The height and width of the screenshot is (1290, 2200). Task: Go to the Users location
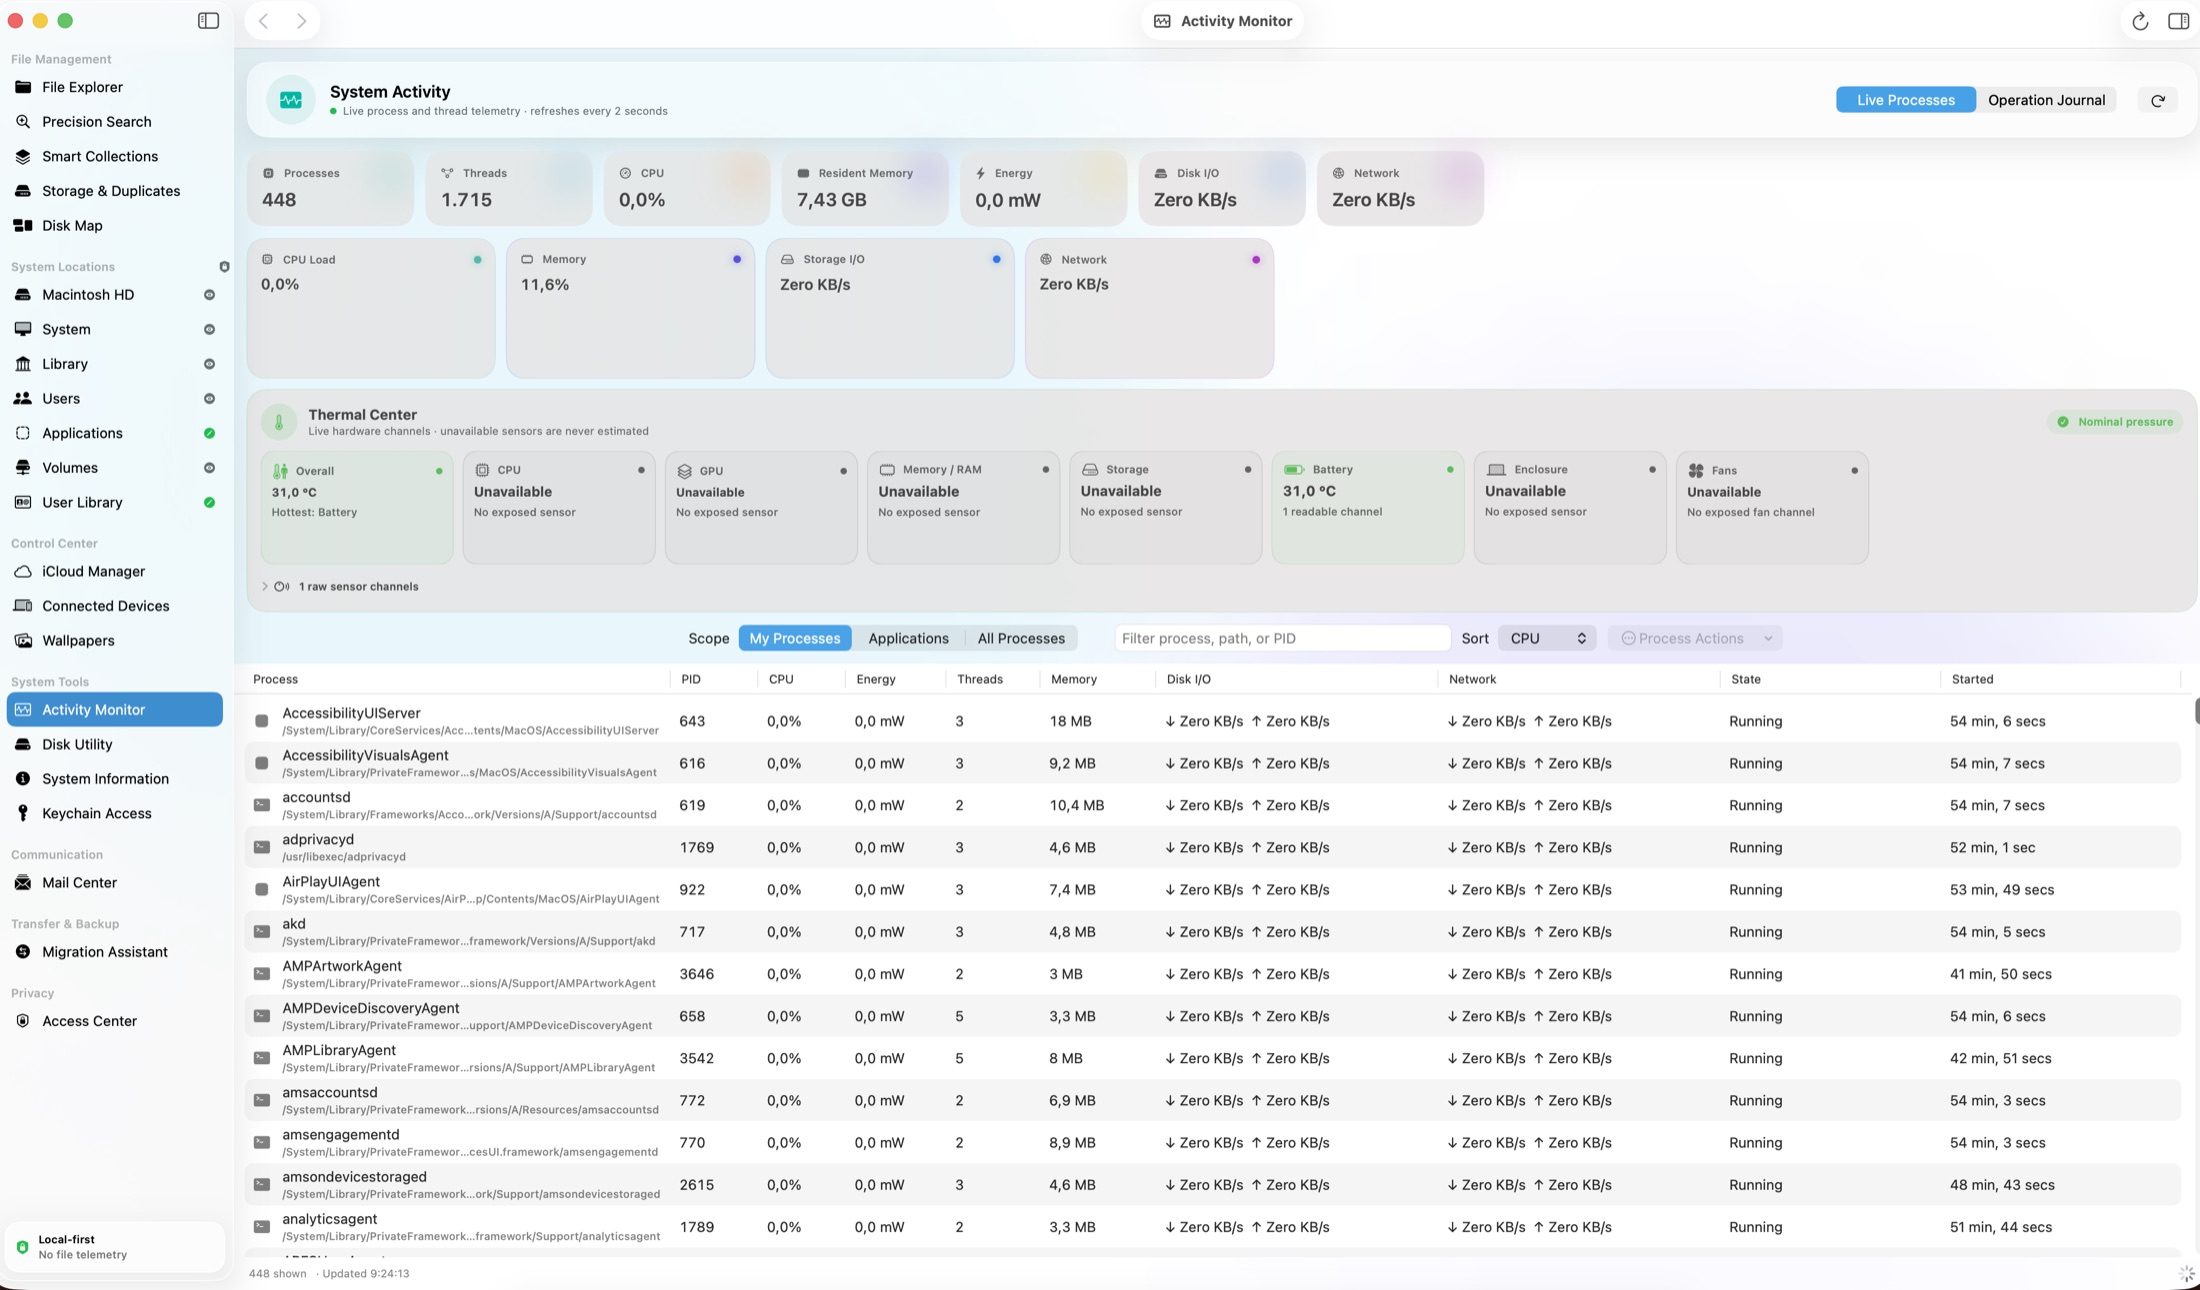pos(114,399)
